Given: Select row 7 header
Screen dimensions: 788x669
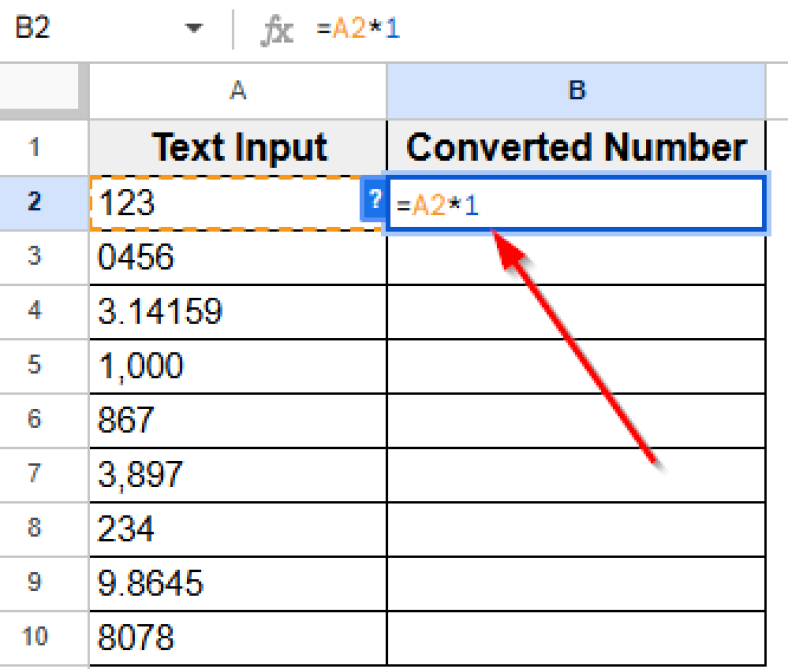Looking at the screenshot, I should [x=34, y=473].
